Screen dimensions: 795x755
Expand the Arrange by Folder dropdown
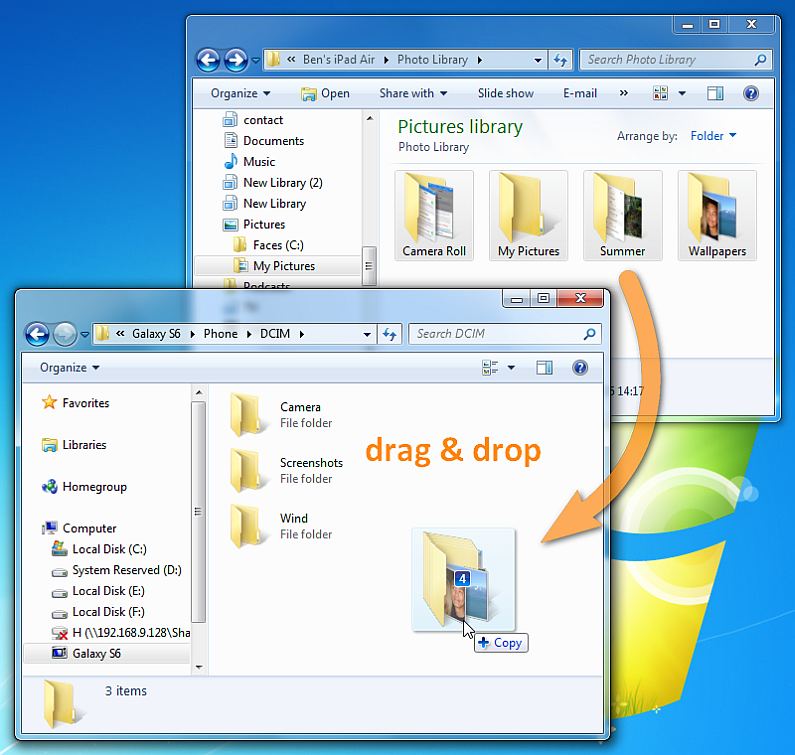click(713, 136)
